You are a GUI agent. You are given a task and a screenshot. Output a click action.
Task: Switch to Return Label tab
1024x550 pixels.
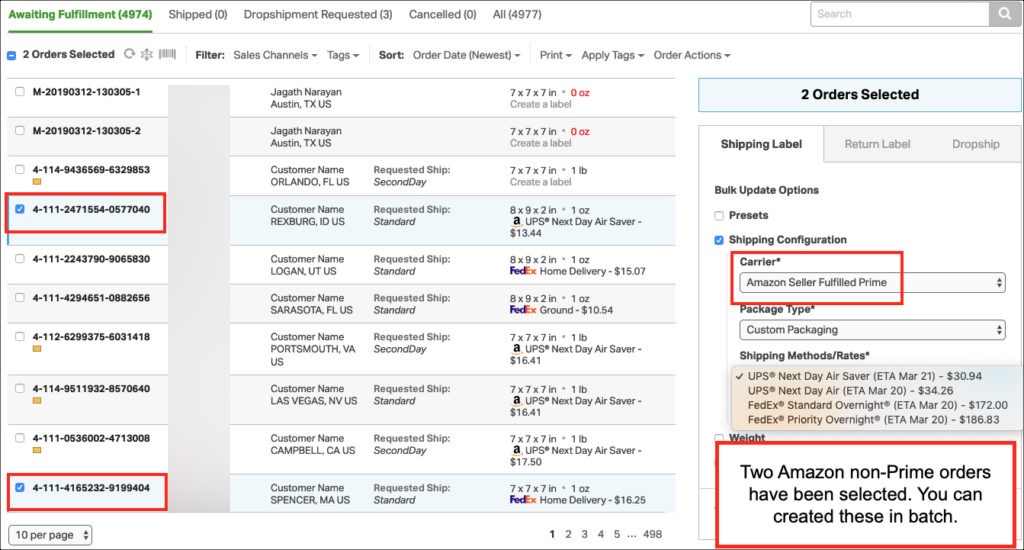click(877, 144)
